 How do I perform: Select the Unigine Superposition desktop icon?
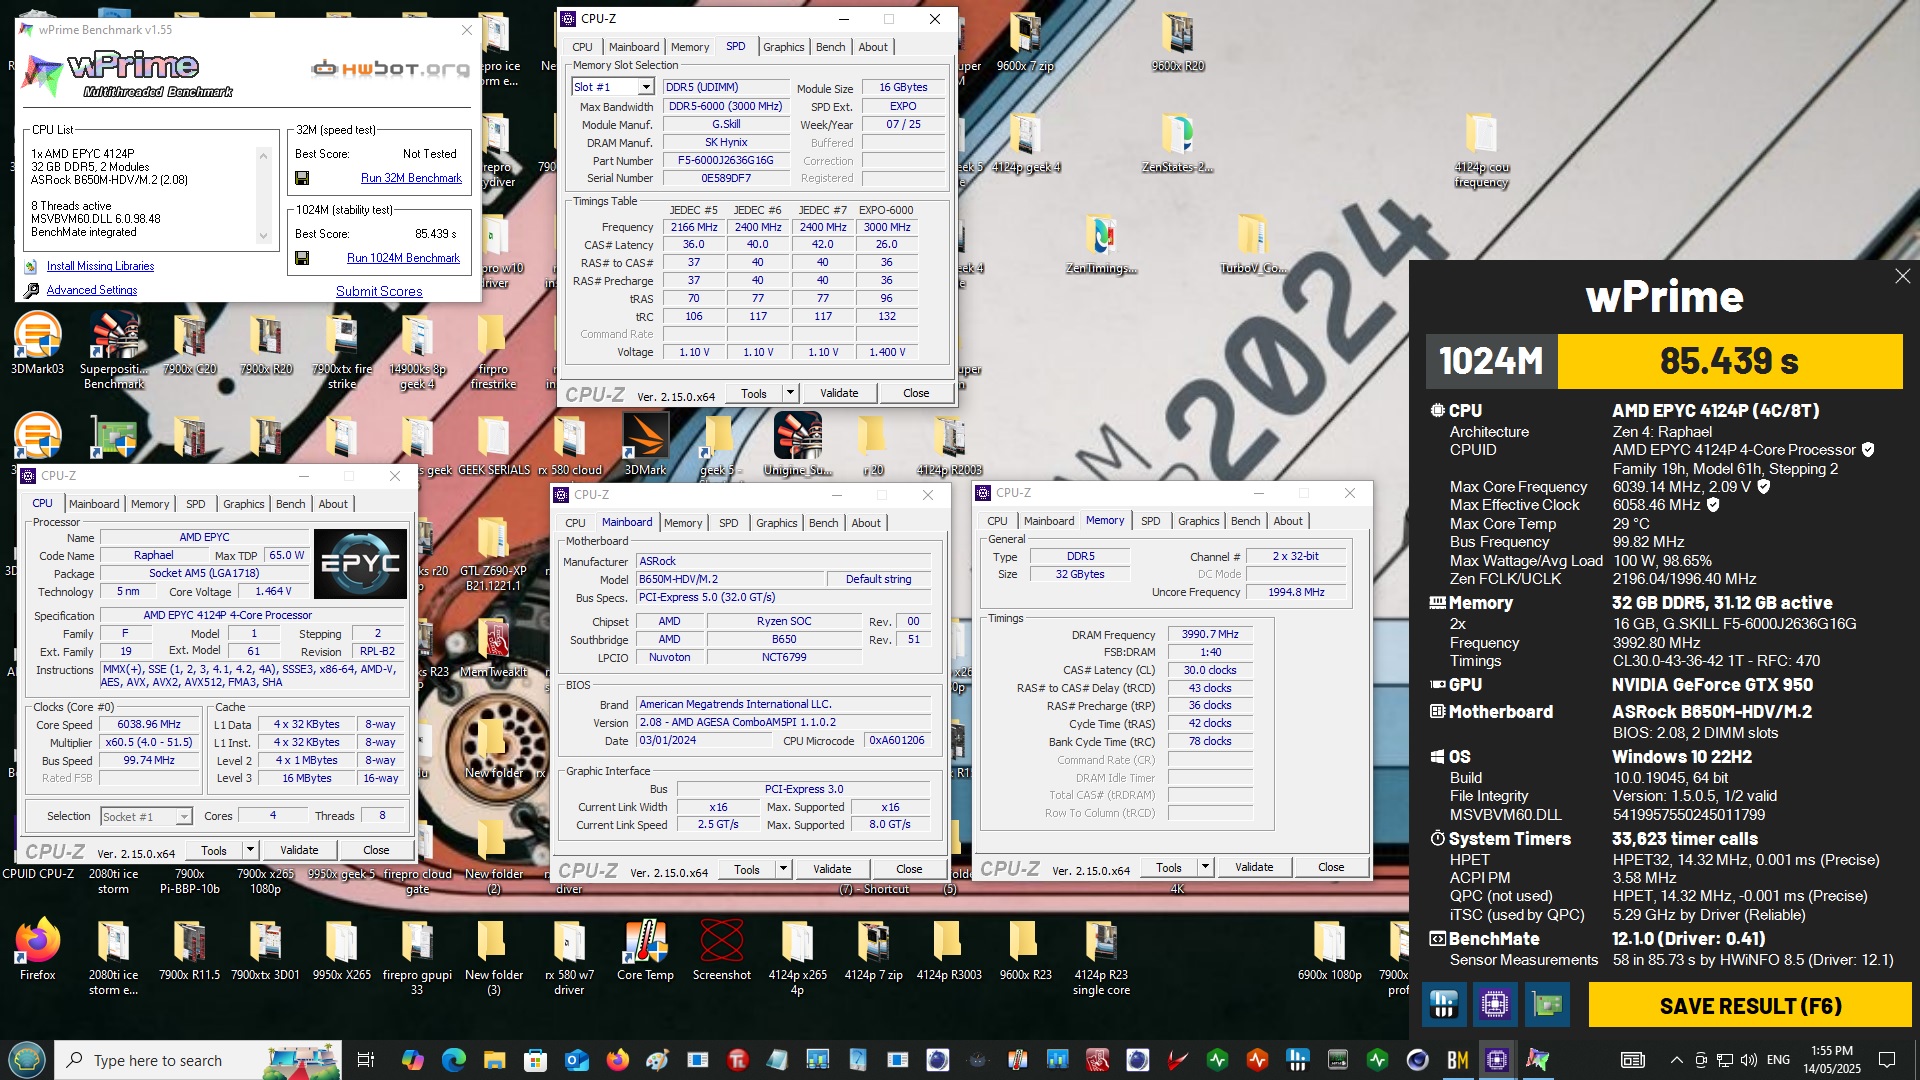(797, 445)
